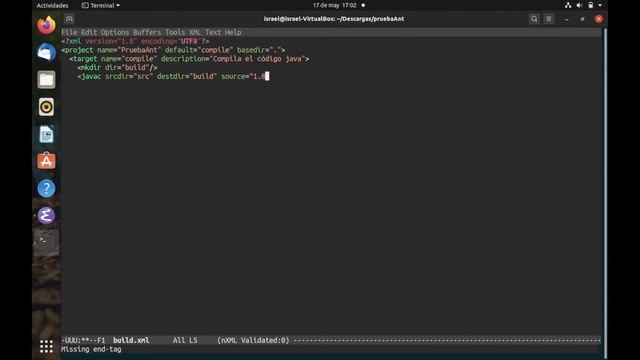The width and height of the screenshot is (640, 360).
Task: Click the javac srcdir line
Action: tap(173, 76)
